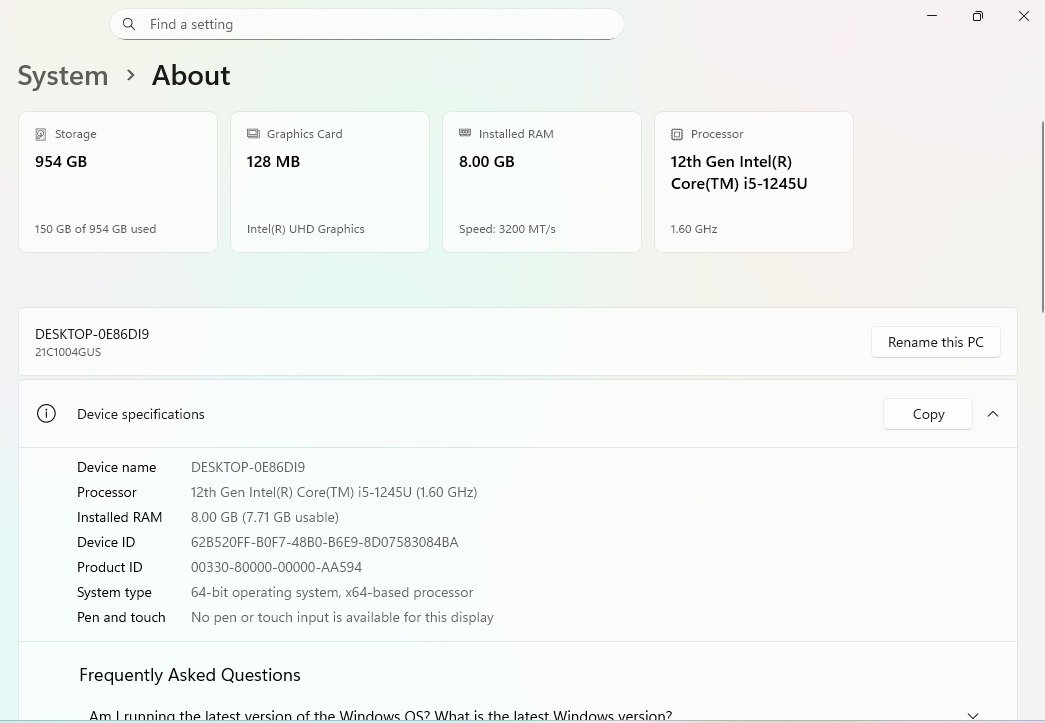Copy the device specifications

pyautogui.click(x=928, y=414)
